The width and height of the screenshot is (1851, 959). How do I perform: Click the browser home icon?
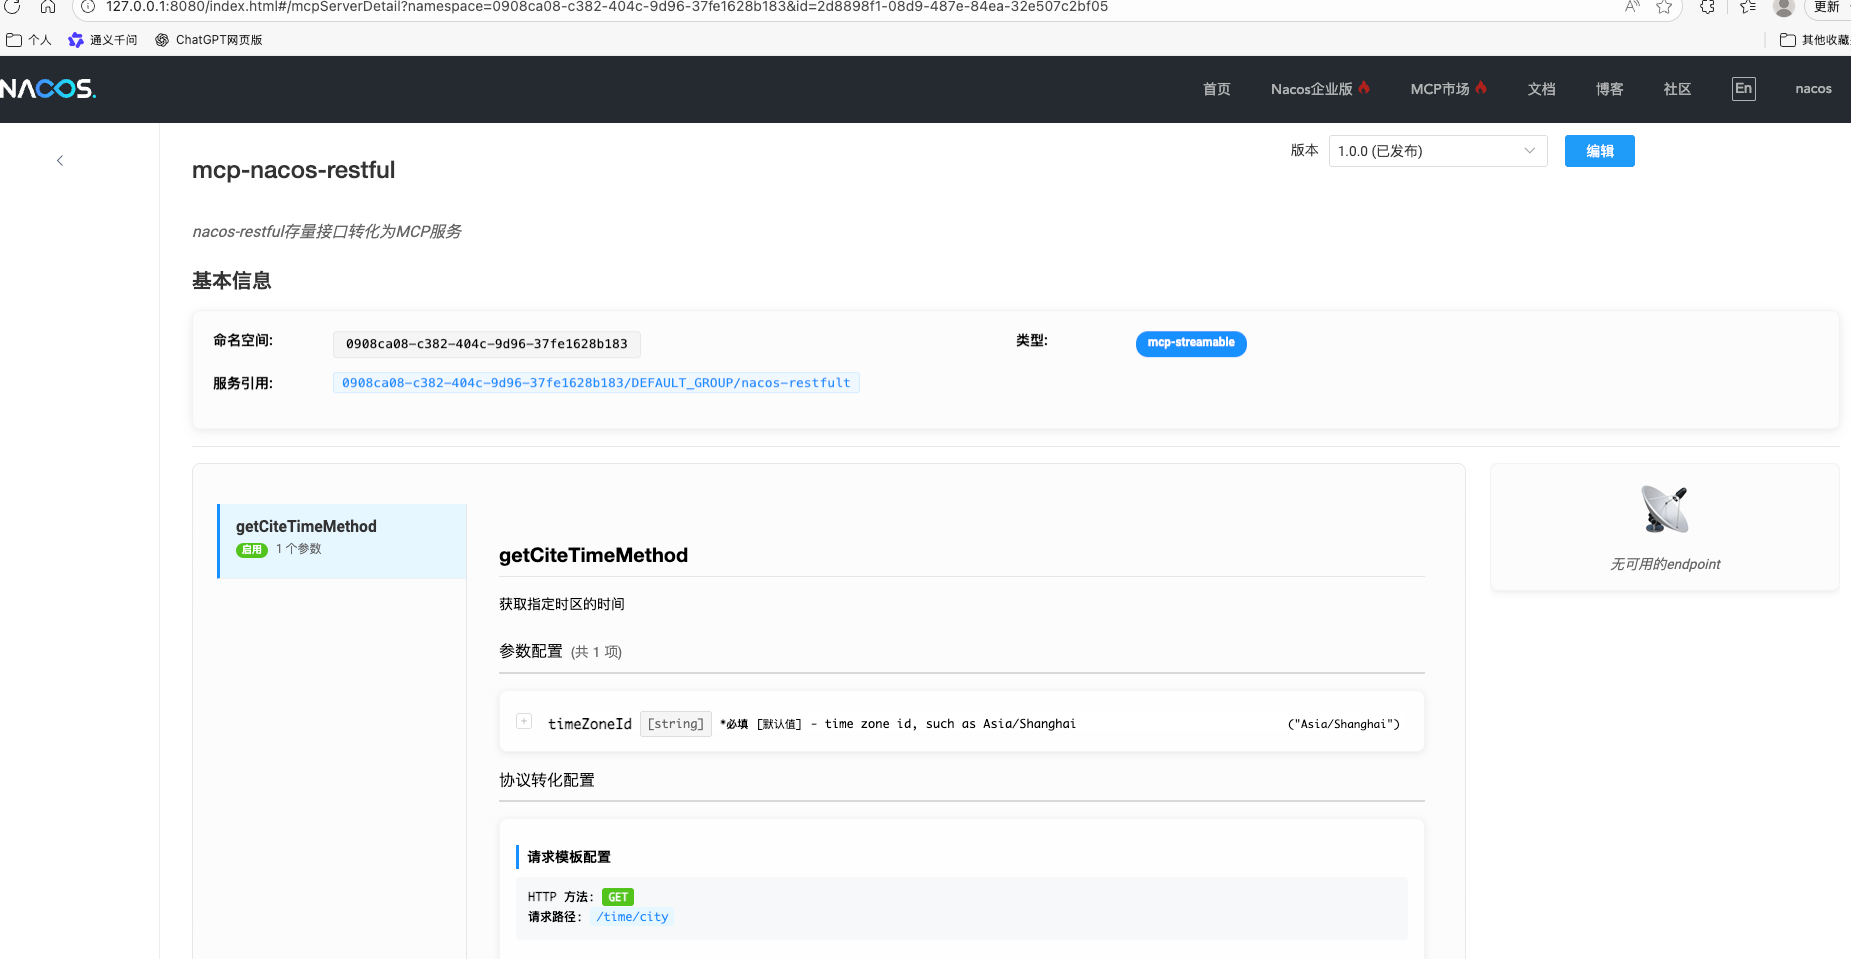coord(46,7)
